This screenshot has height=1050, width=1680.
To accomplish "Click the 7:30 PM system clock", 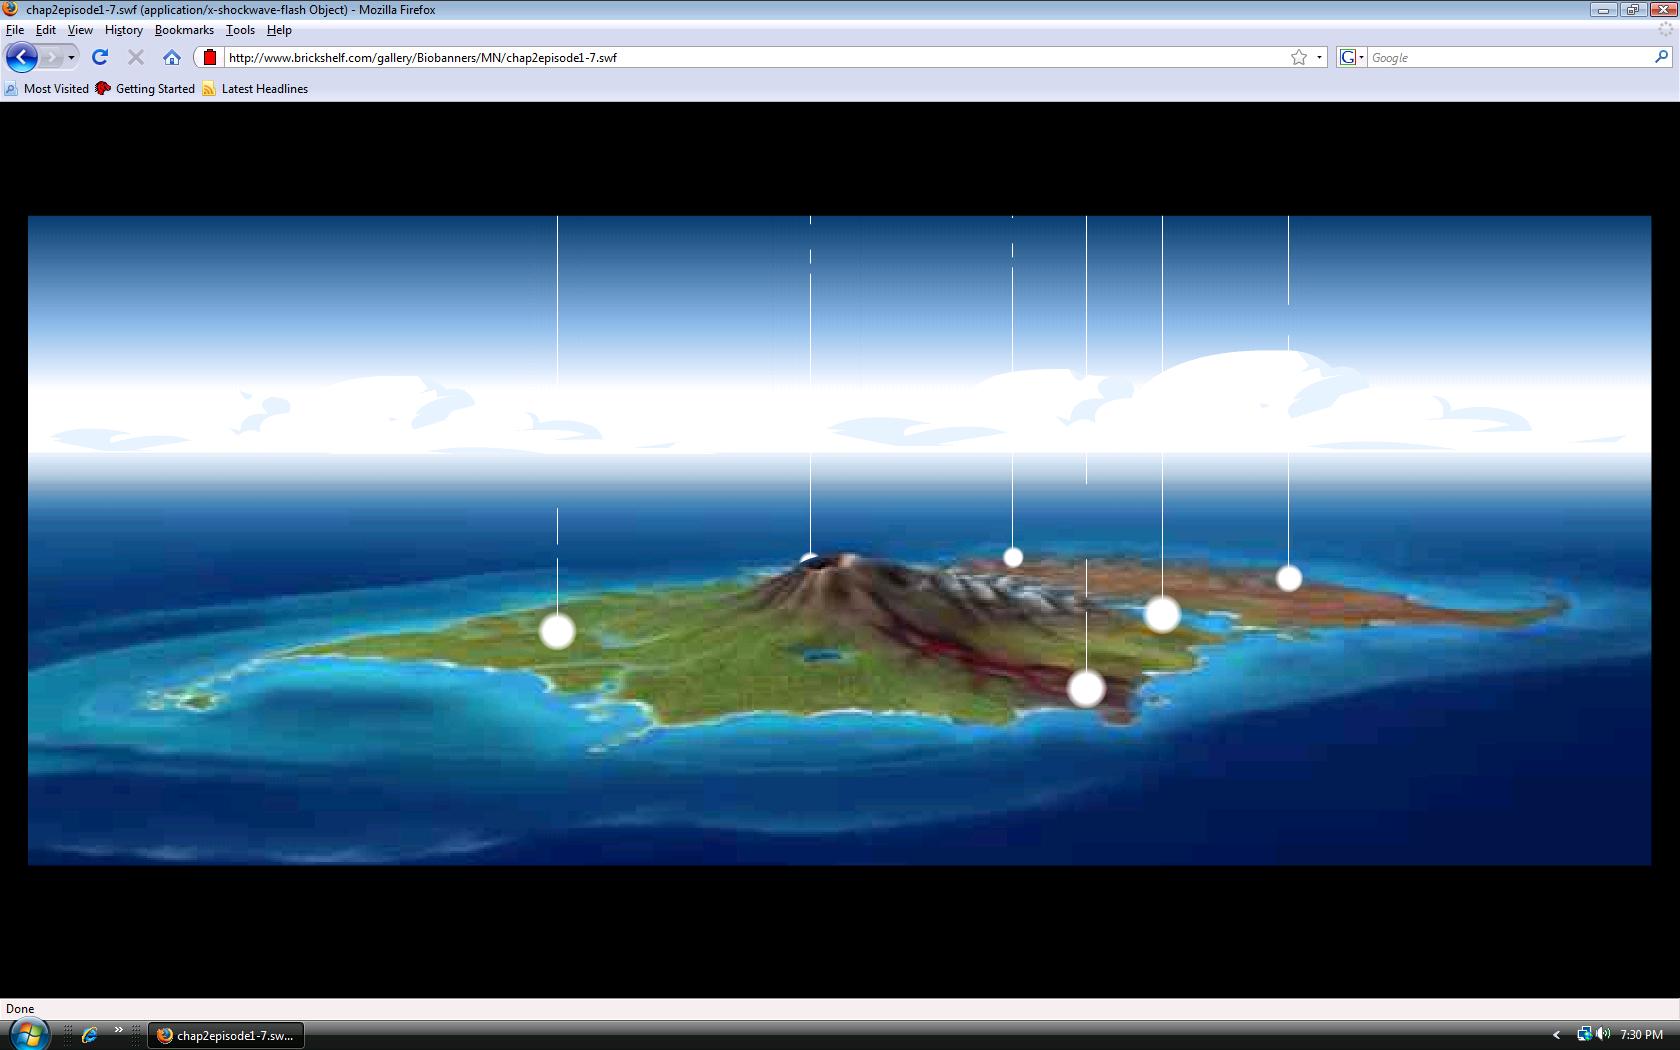I will tap(1642, 1035).
